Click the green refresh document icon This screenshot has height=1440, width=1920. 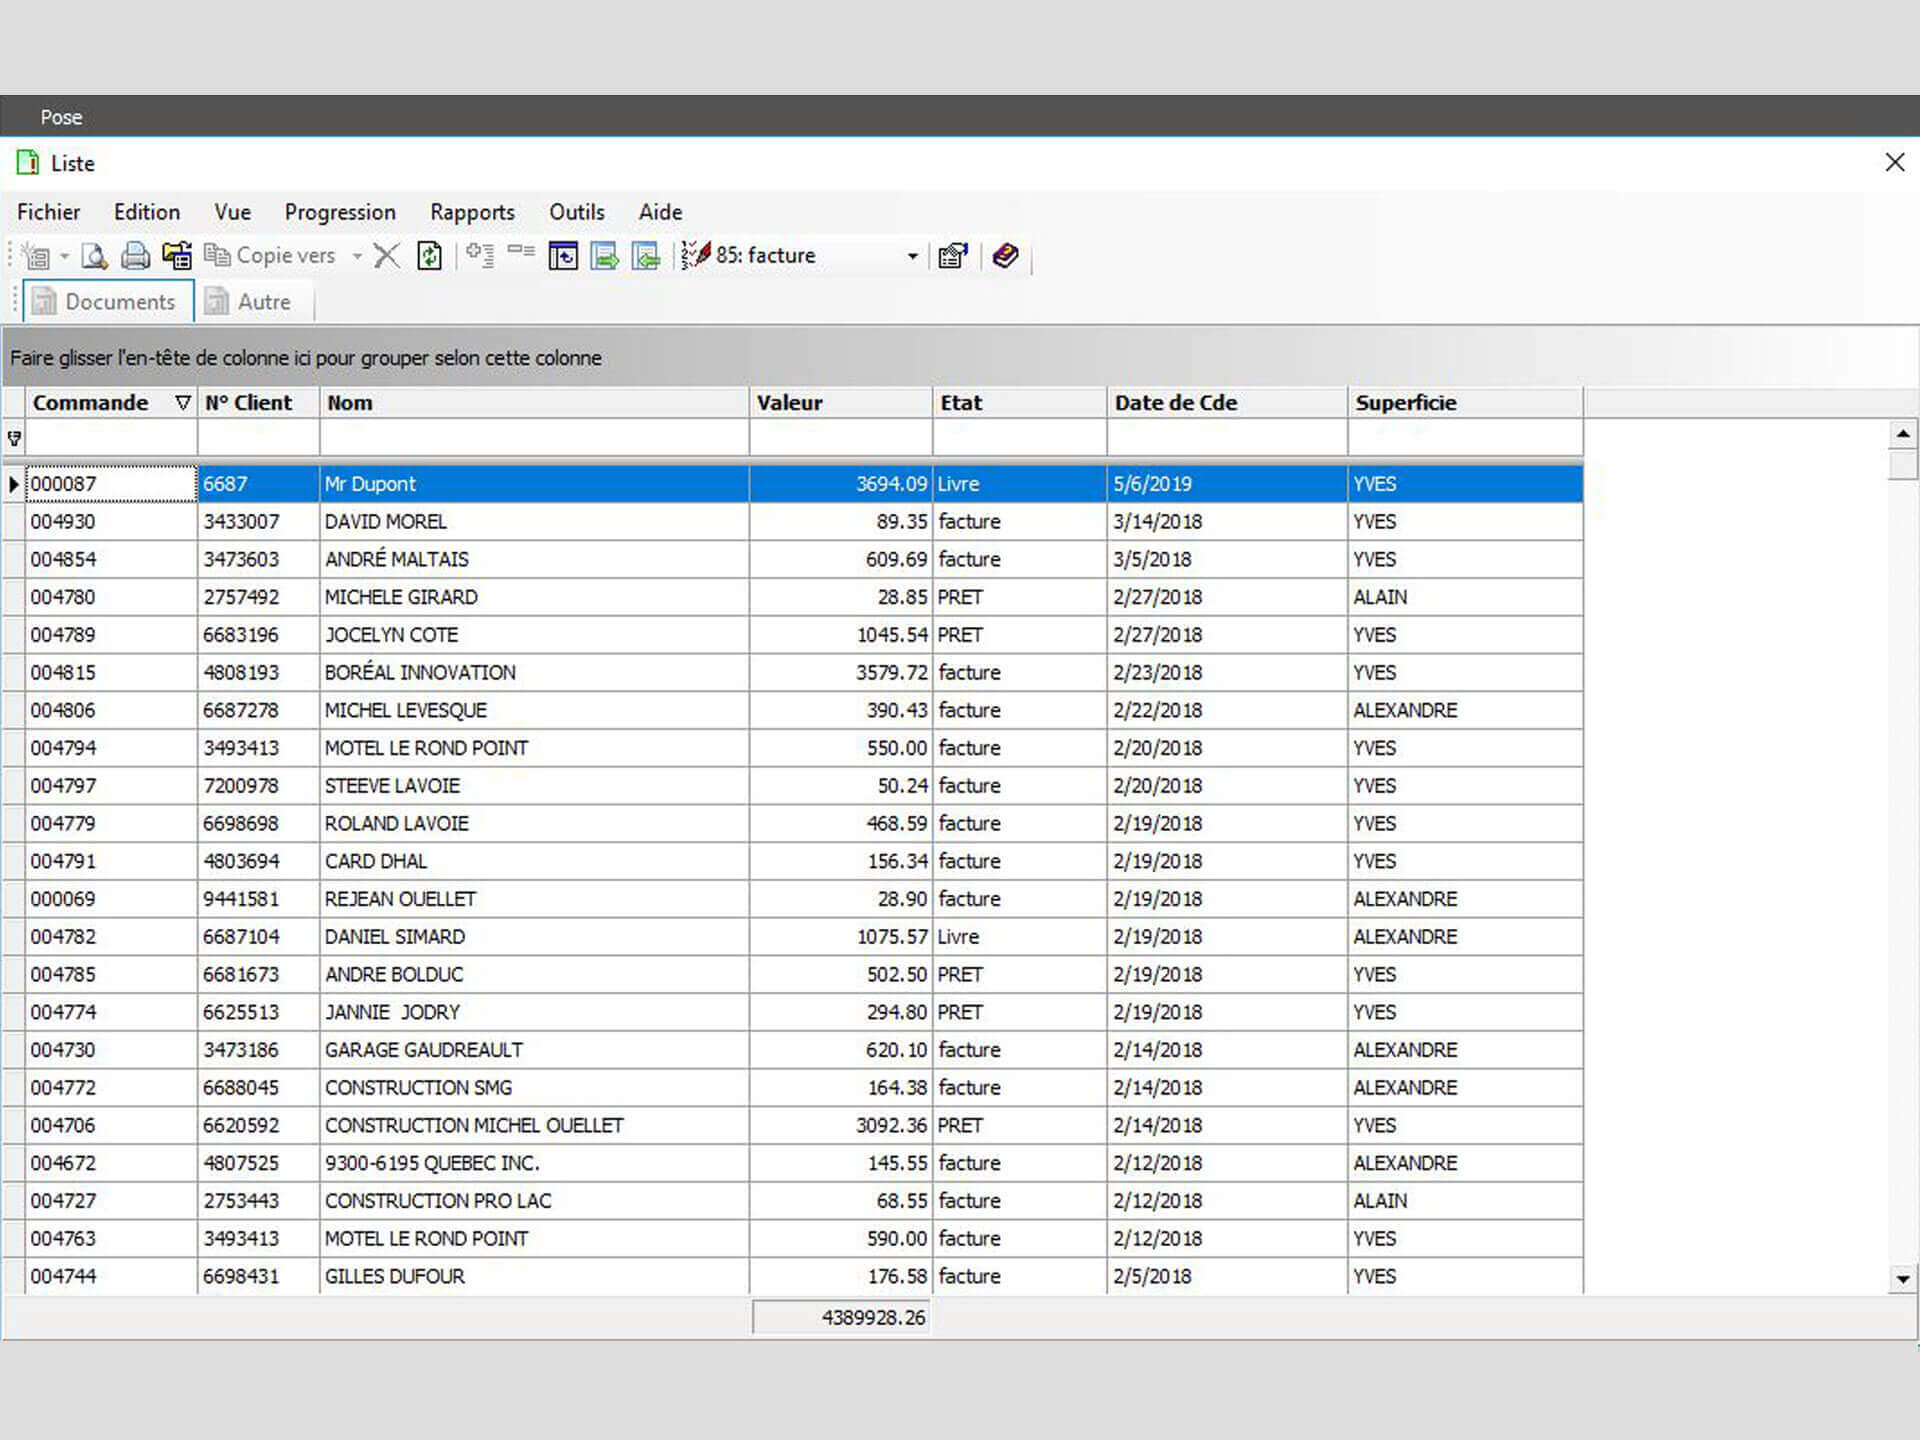pyautogui.click(x=429, y=256)
